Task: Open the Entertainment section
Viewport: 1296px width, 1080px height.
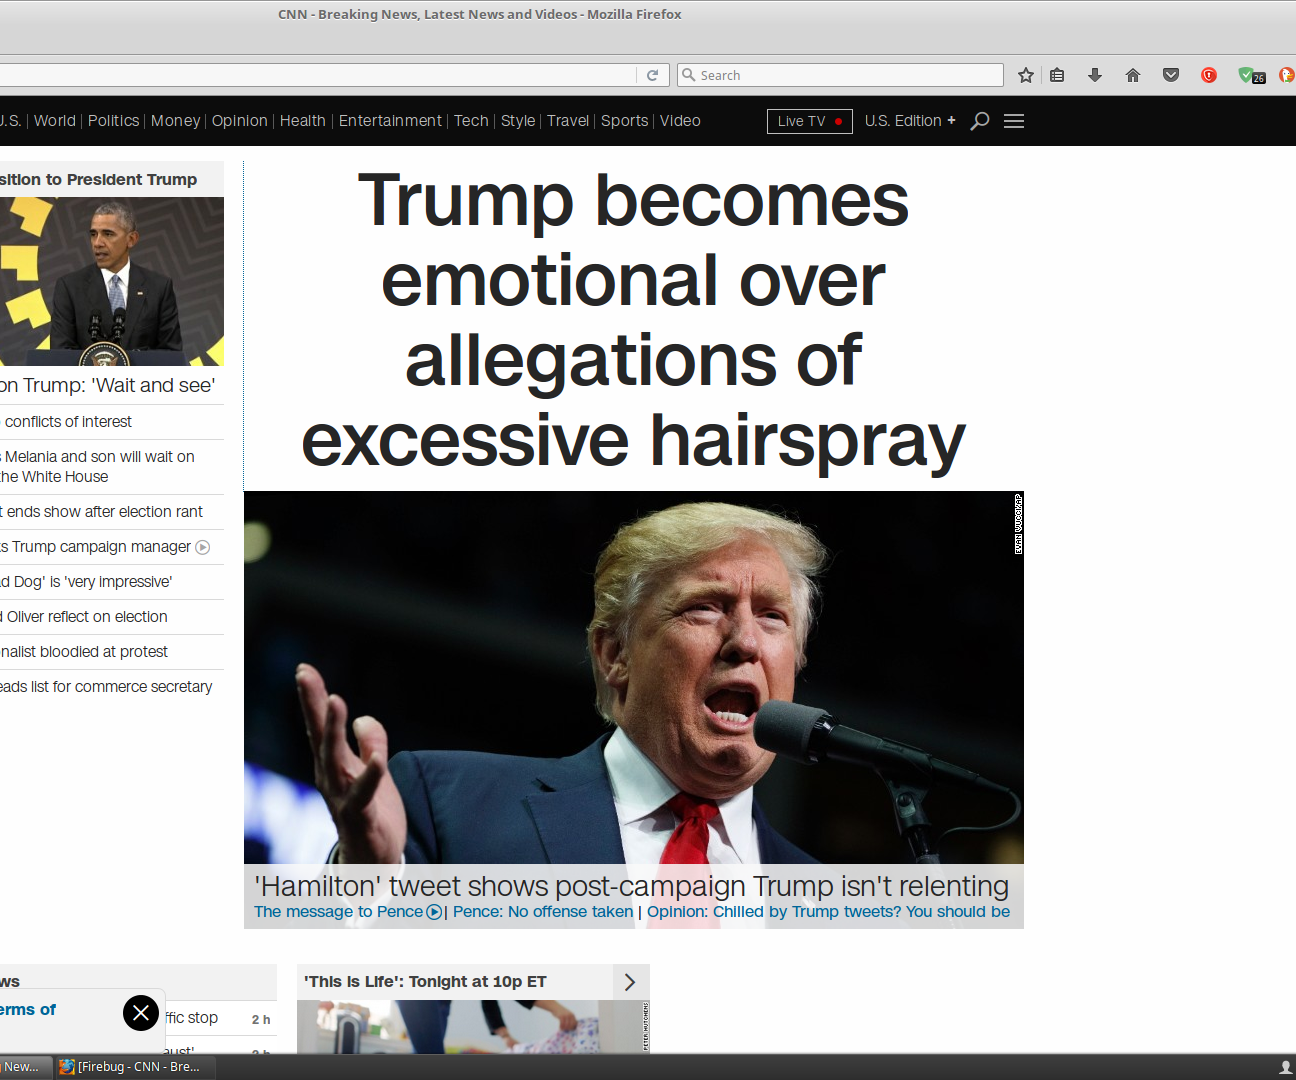Action: [390, 121]
